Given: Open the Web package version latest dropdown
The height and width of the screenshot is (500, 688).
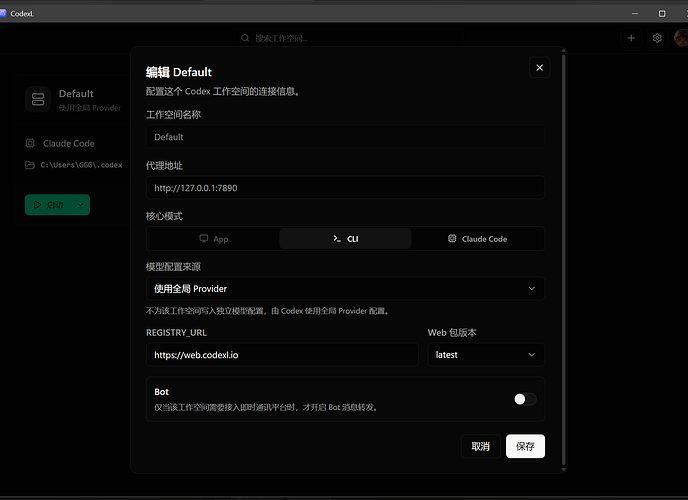Looking at the screenshot, I should click(486, 355).
